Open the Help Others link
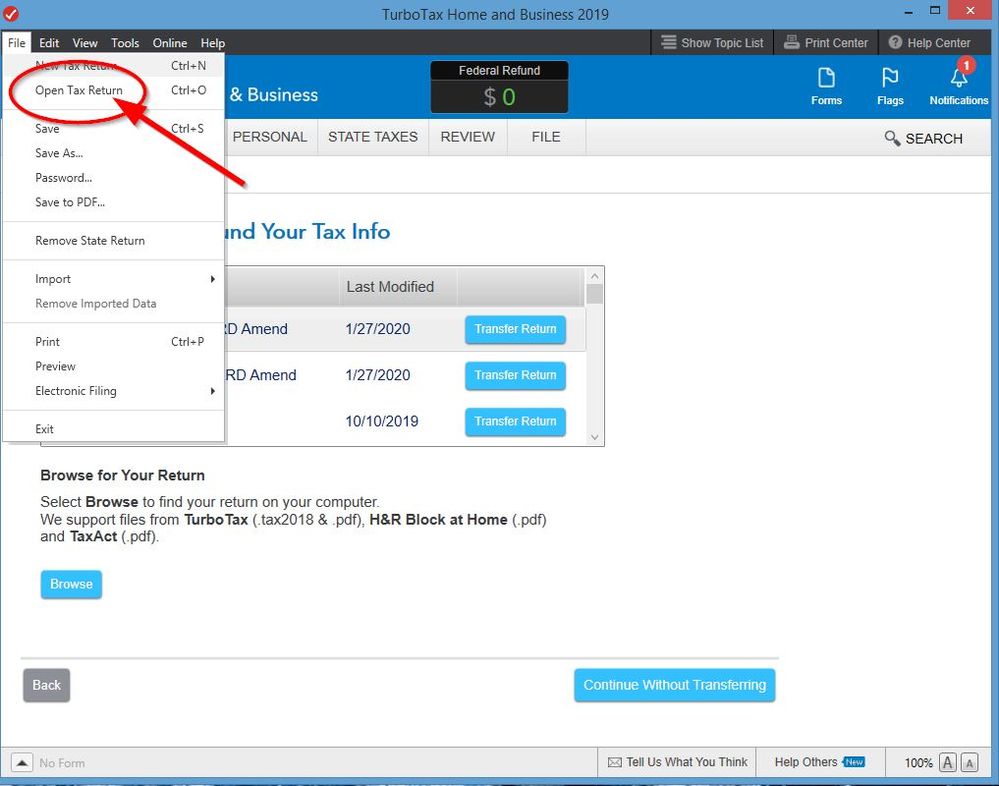The width and height of the screenshot is (999, 786). click(x=819, y=762)
